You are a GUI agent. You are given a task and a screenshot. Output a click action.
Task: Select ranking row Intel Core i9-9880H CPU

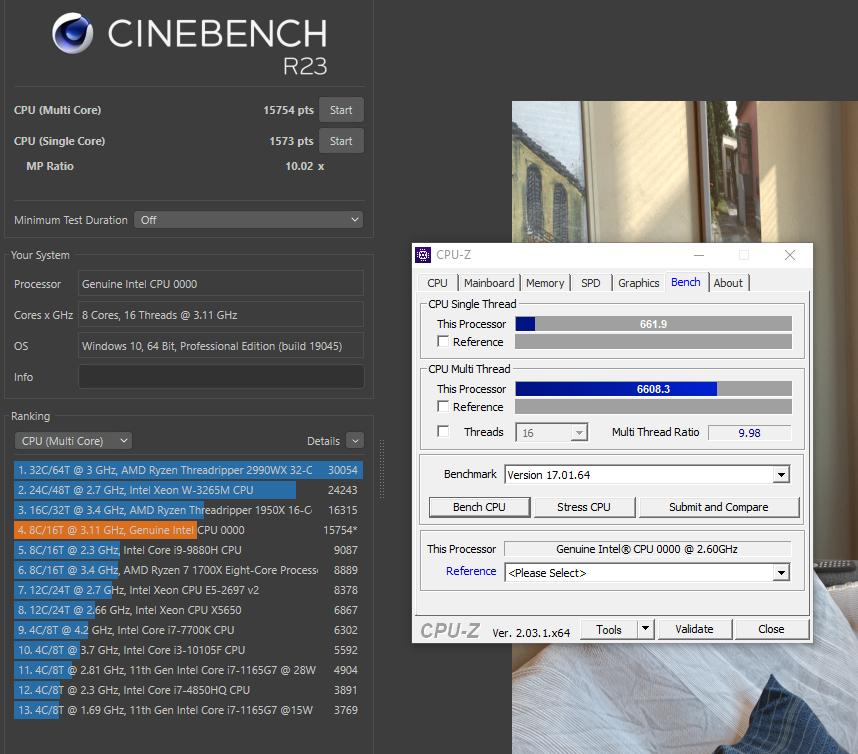click(x=188, y=550)
